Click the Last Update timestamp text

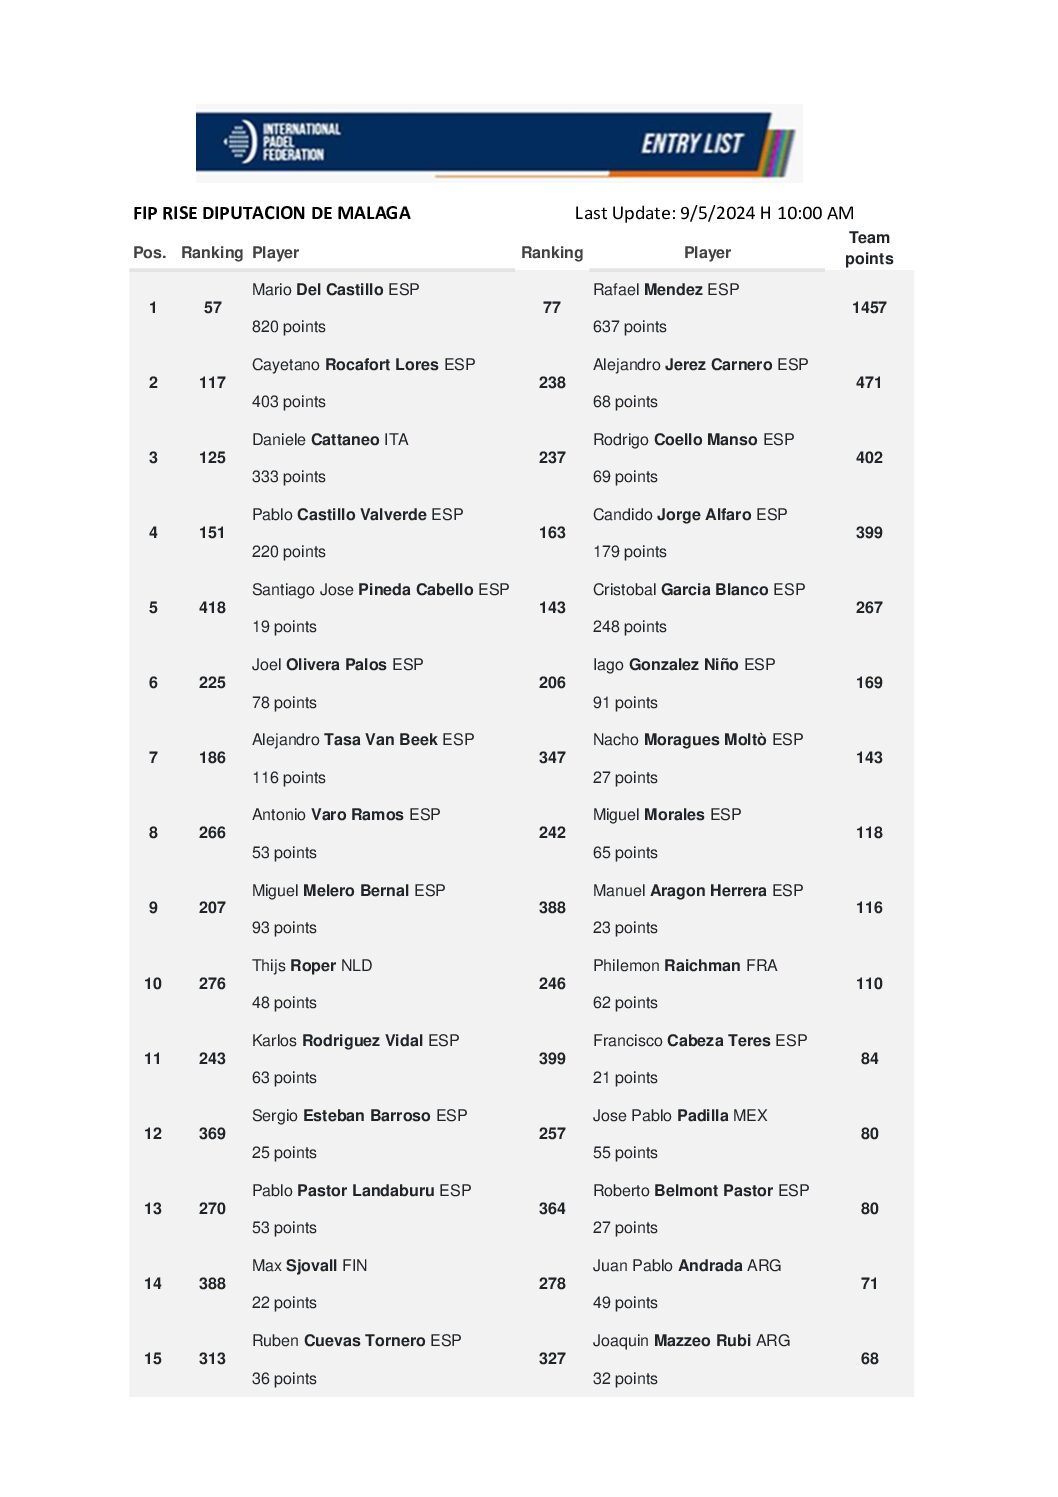tap(714, 213)
